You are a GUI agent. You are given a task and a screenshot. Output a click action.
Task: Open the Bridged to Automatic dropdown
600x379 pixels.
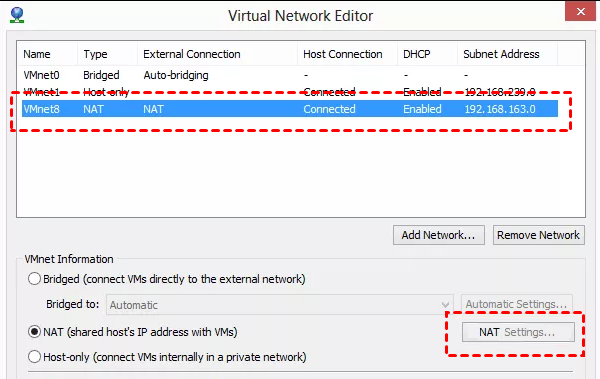(x=280, y=305)
